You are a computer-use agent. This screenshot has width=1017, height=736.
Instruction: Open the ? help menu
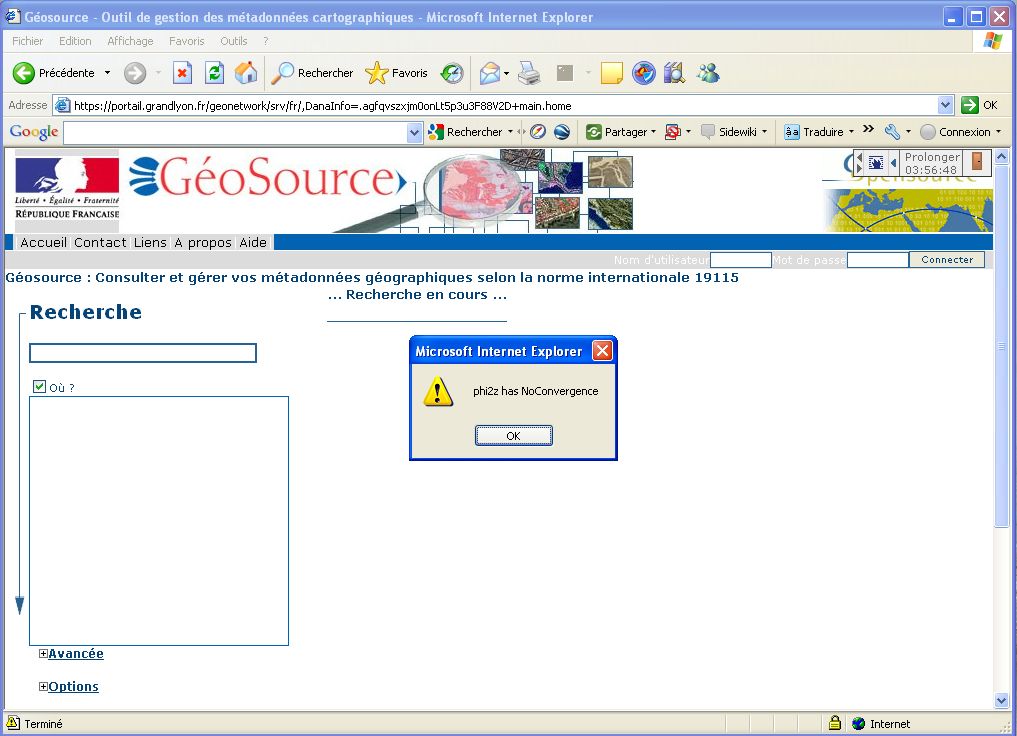pos(265,41)
